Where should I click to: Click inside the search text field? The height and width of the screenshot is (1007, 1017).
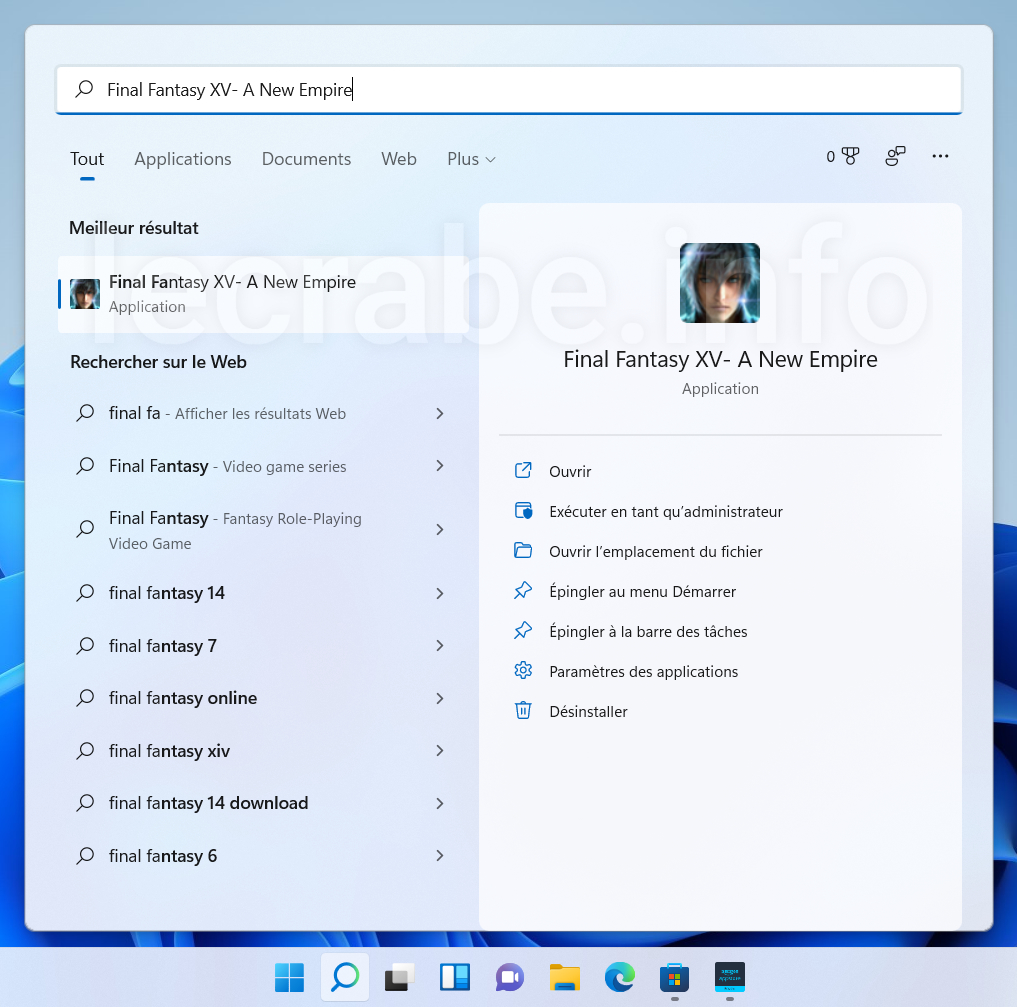pyautogui.click(x=508, y=89)
